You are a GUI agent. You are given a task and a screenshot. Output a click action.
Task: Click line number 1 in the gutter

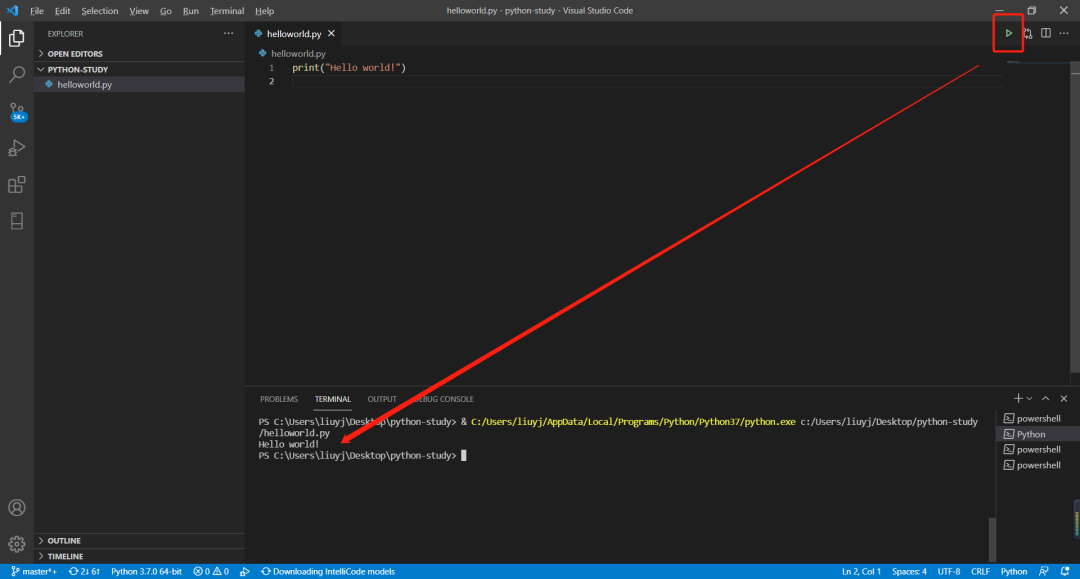coord(271,67)
